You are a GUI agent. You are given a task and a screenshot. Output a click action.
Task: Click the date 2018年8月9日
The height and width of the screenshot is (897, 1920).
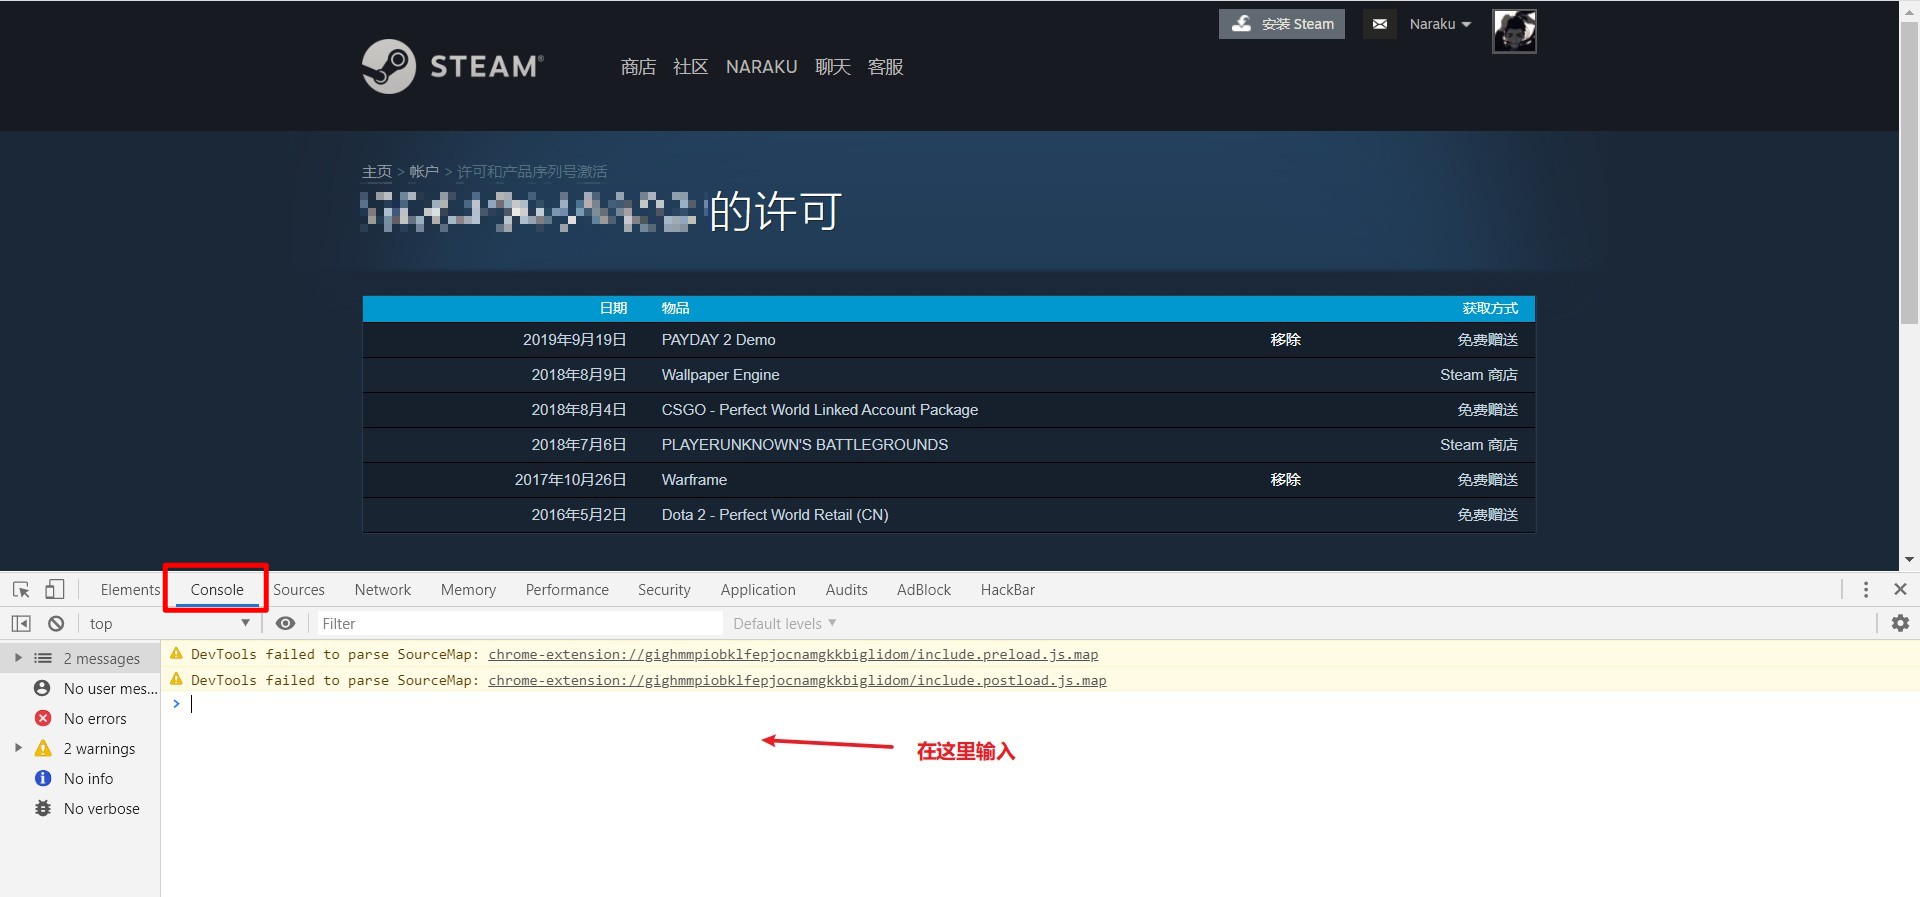579,375
